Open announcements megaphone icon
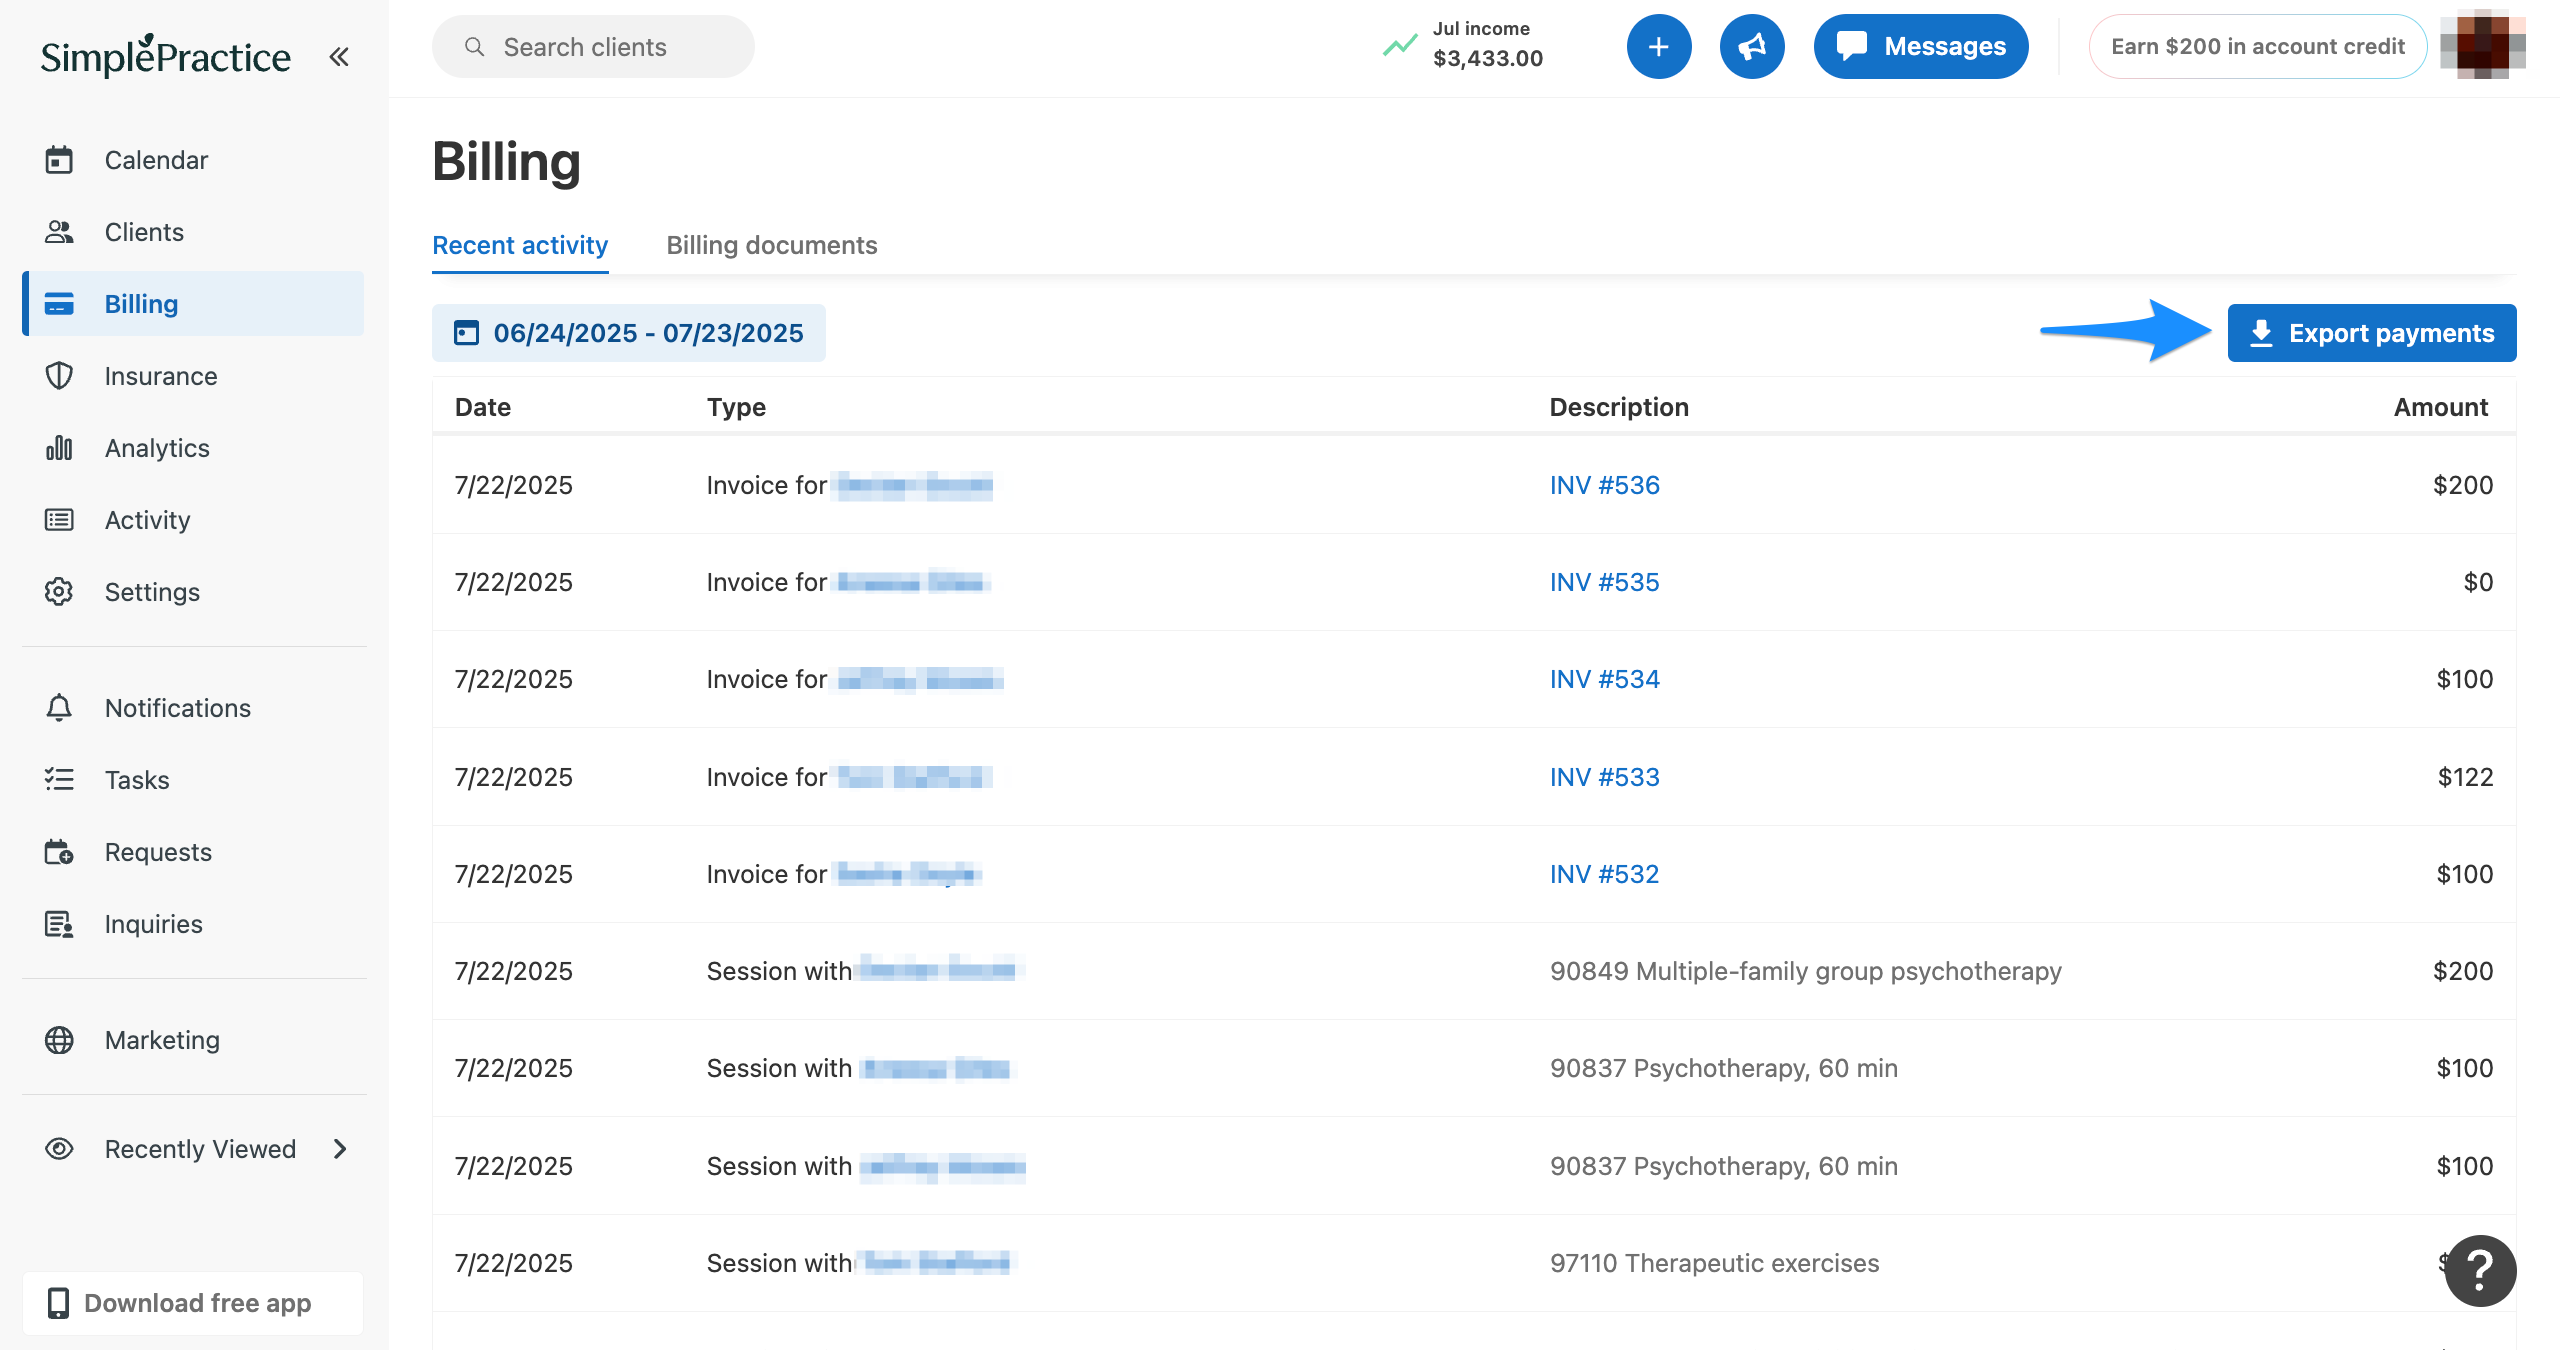The image size is (2560, 1350). pos(1752,46)
